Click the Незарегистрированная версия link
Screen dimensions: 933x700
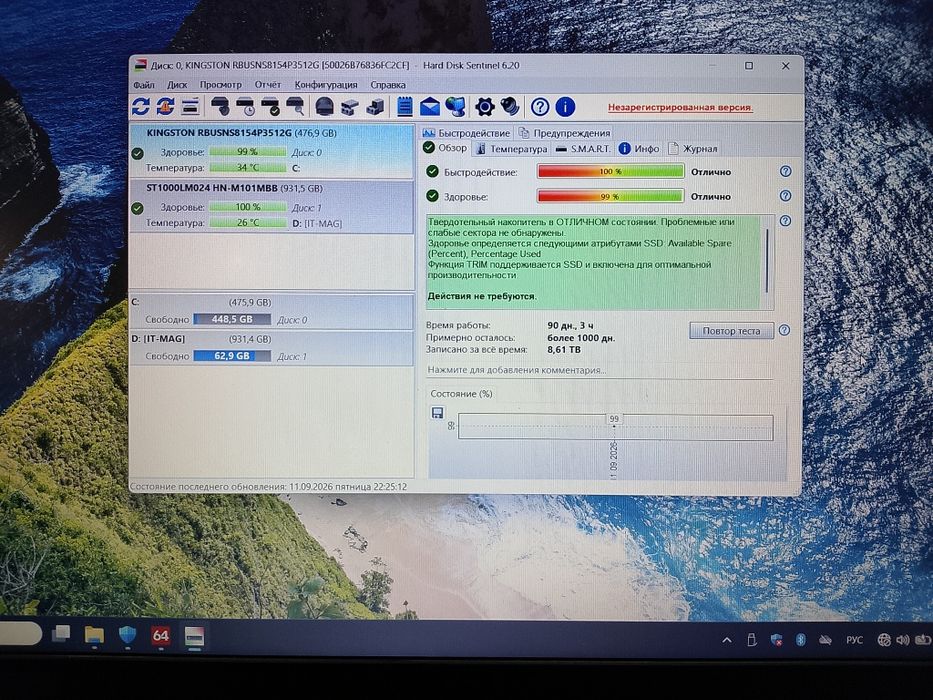(680, 107)
